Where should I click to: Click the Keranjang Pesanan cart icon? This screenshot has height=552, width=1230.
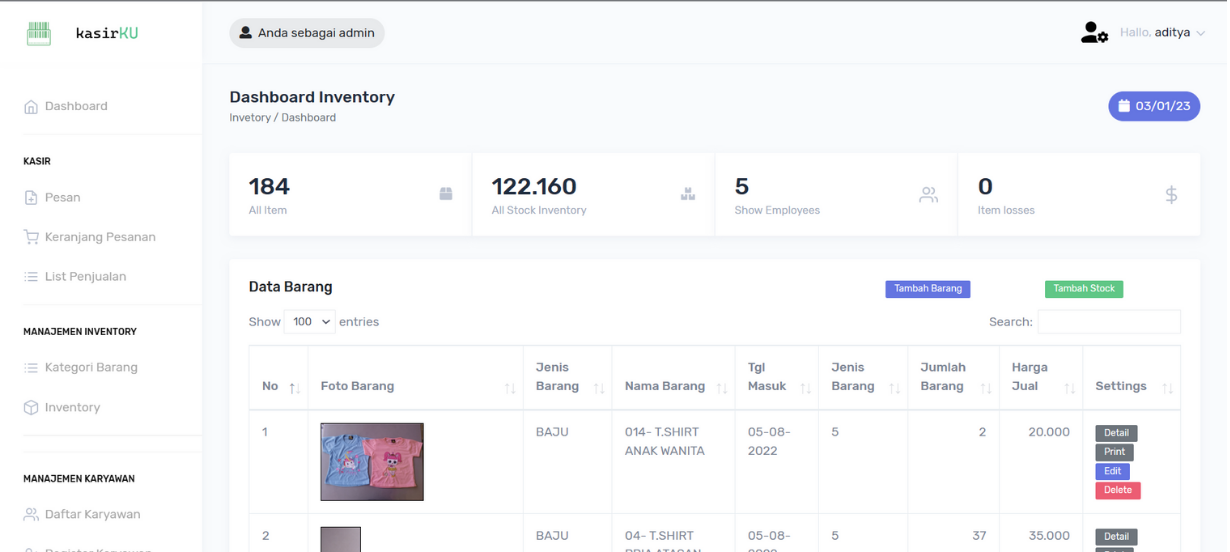(31, 238)
